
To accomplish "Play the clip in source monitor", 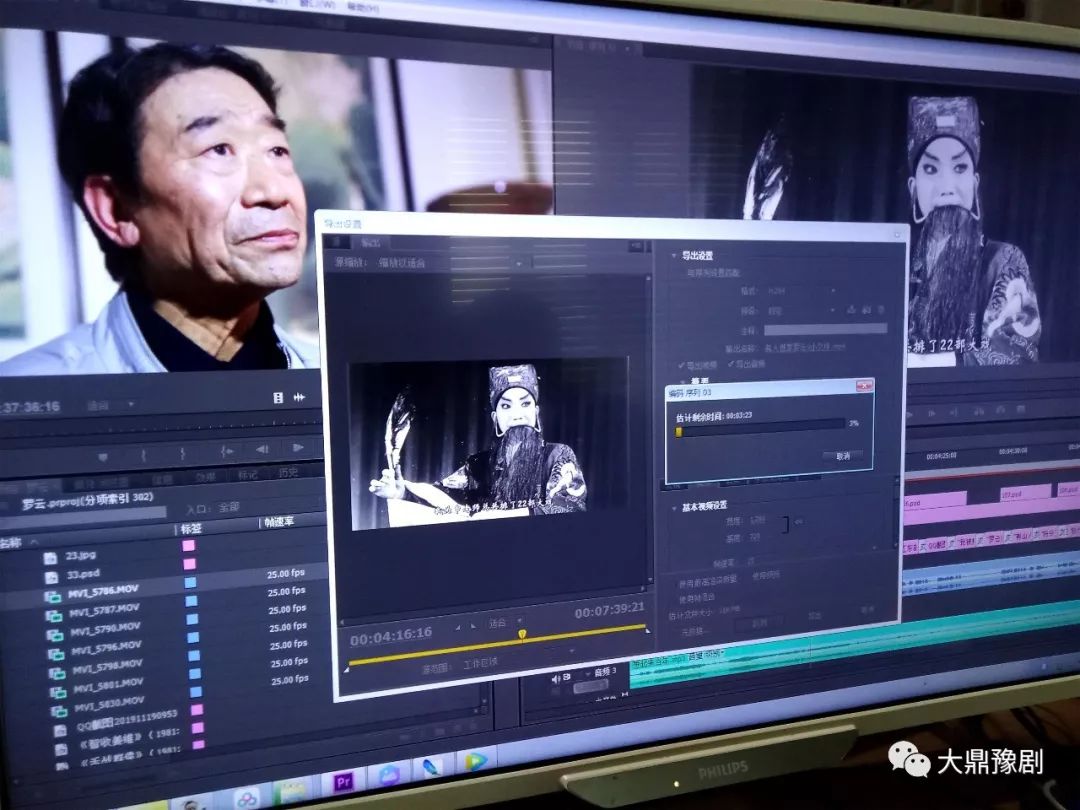I will click(298, 448).
